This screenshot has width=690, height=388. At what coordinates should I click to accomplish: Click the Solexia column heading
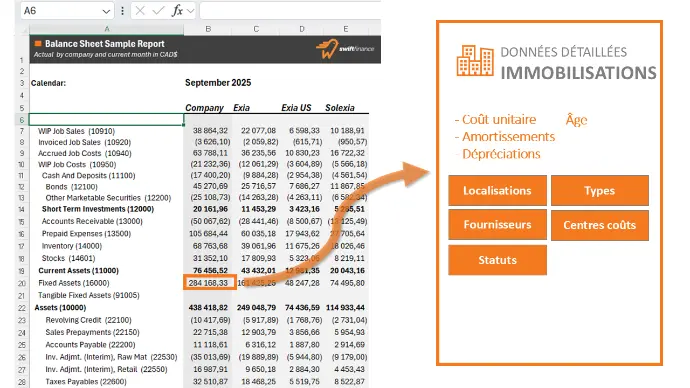tap(340, 108)
